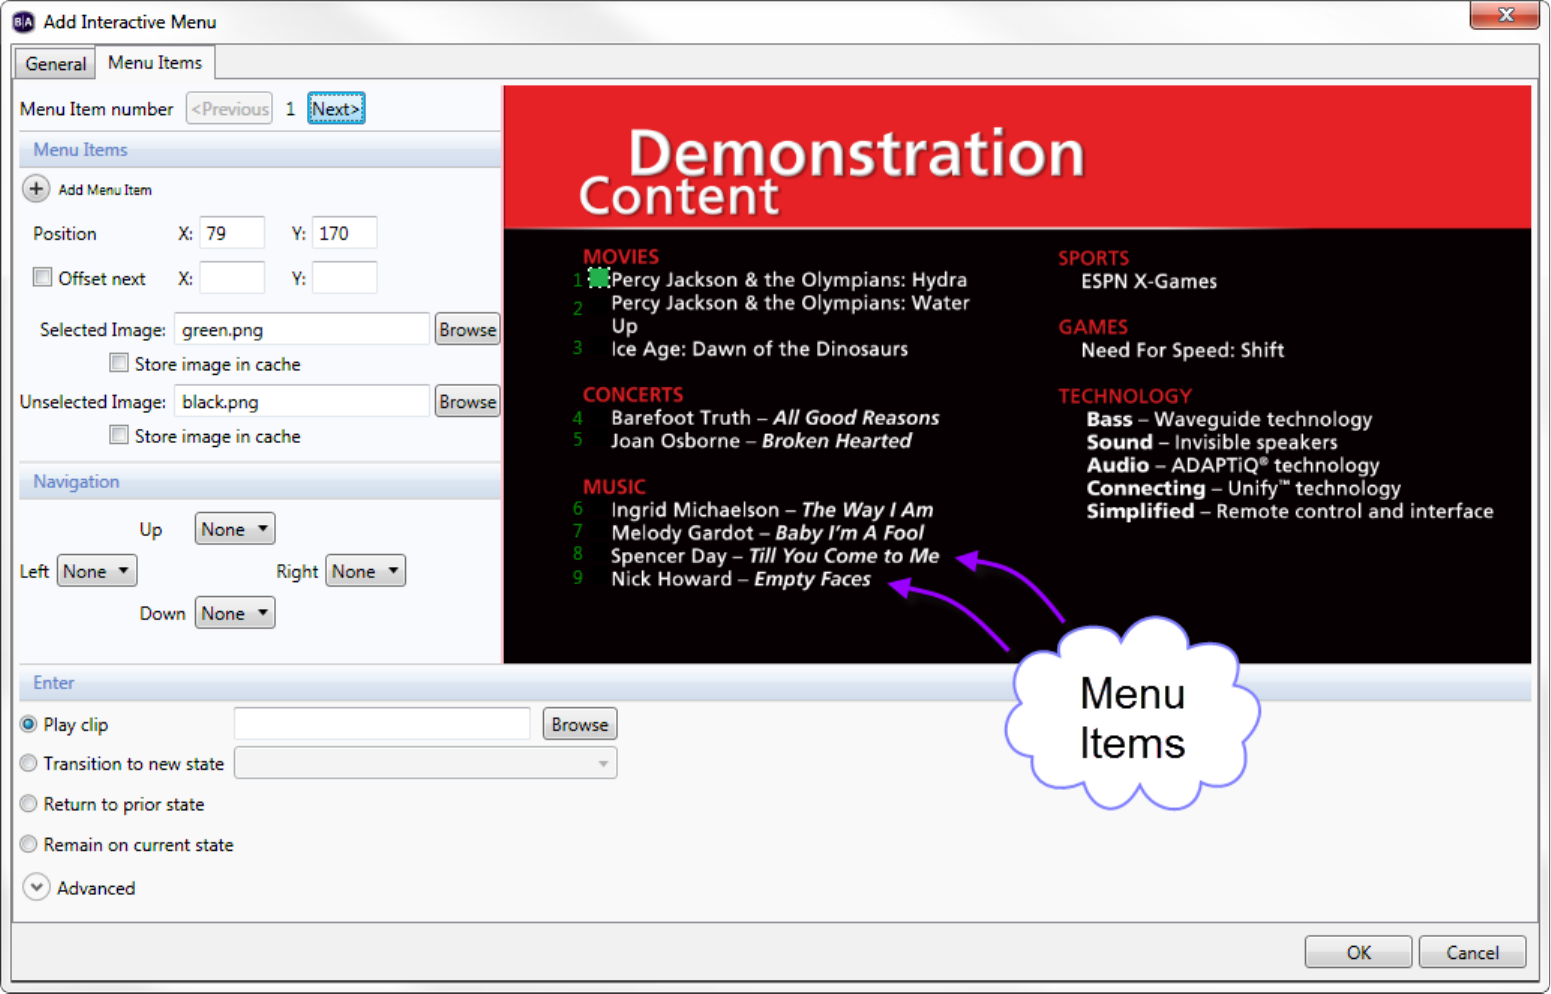The width and height of the screenshot is (1551, 994).
Task: Click the BrightAuthor app icon in title bar
Action: 23,22
